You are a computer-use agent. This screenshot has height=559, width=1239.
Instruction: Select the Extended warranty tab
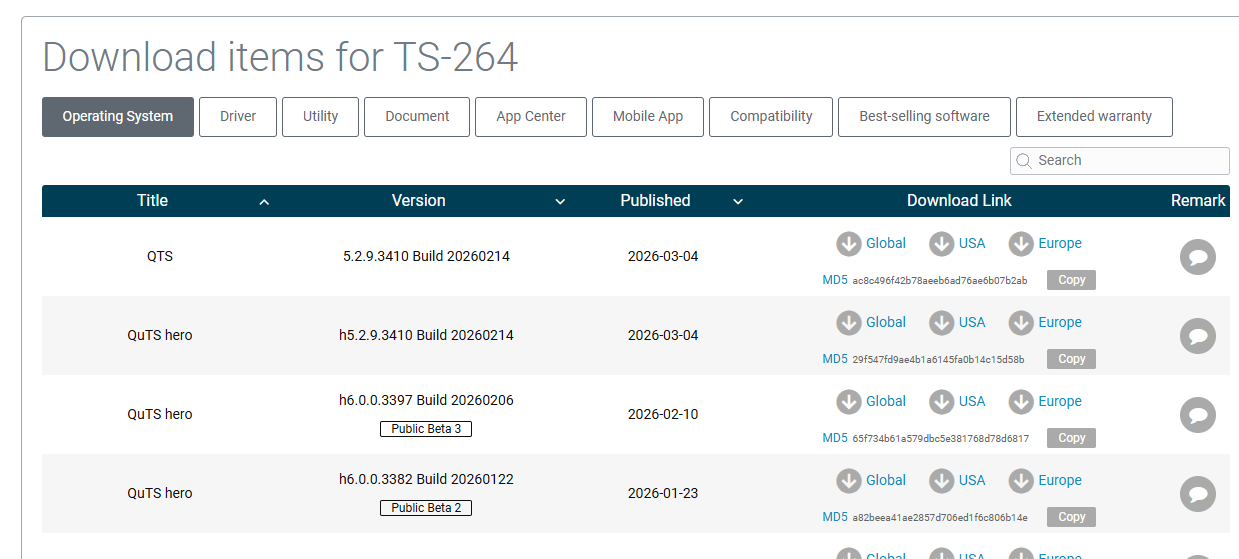[1093, 117]
